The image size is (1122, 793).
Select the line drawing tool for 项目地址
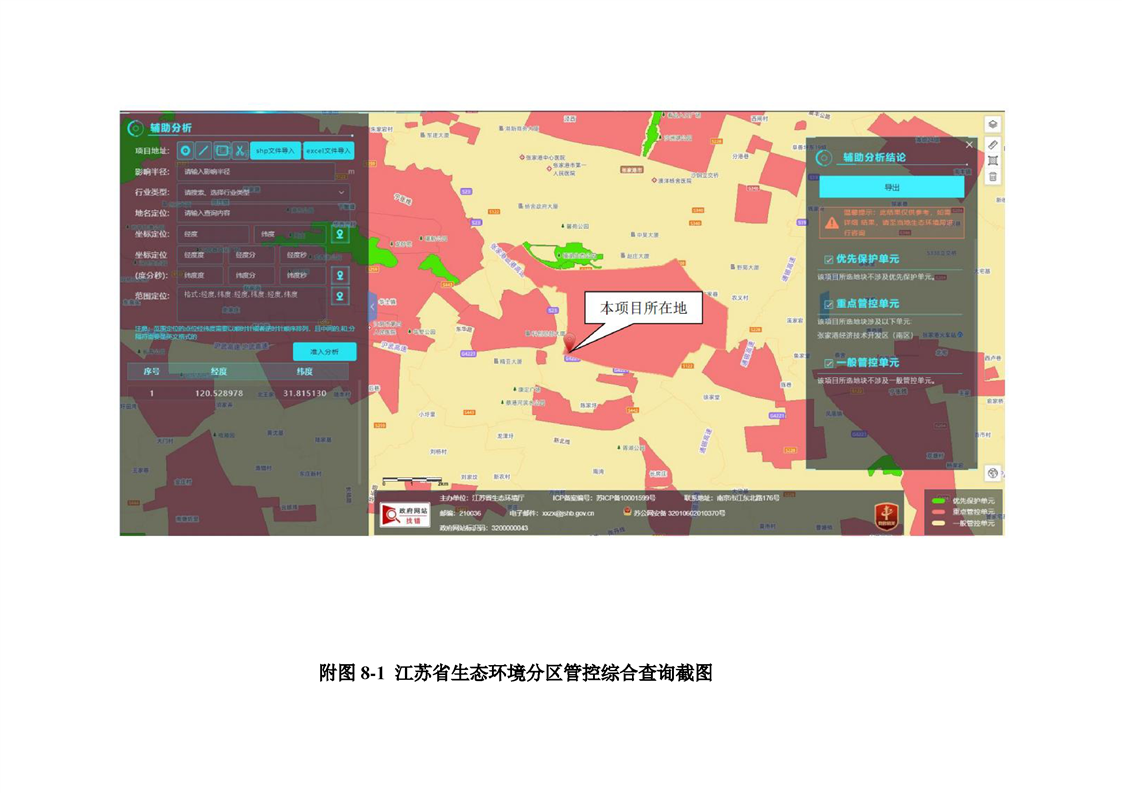point(203,151)
